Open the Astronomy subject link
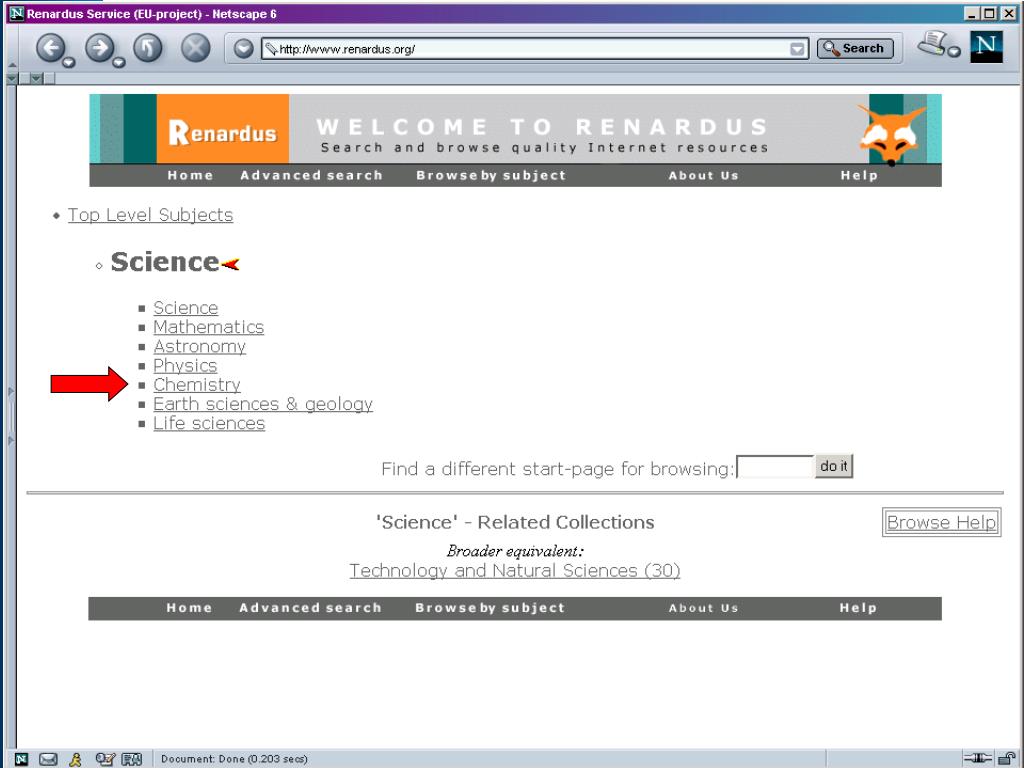Image resolution: width=1024 pixels, height=768 pixels. tap(199, 346)
